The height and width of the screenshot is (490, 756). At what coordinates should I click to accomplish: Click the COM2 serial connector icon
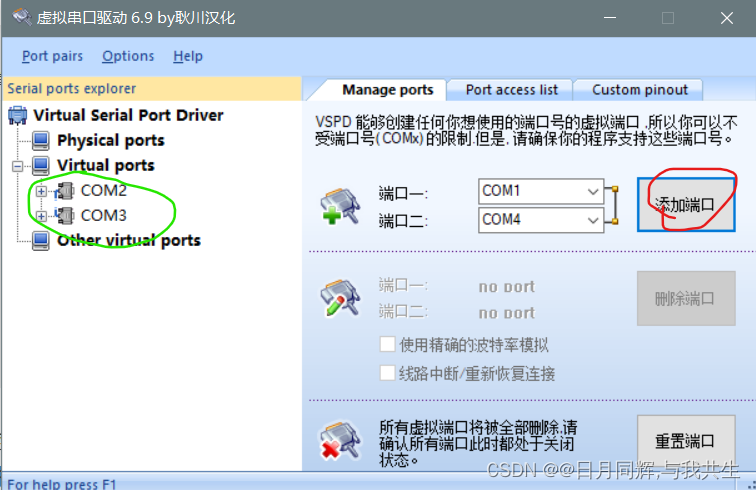click(x=65, y=191)
